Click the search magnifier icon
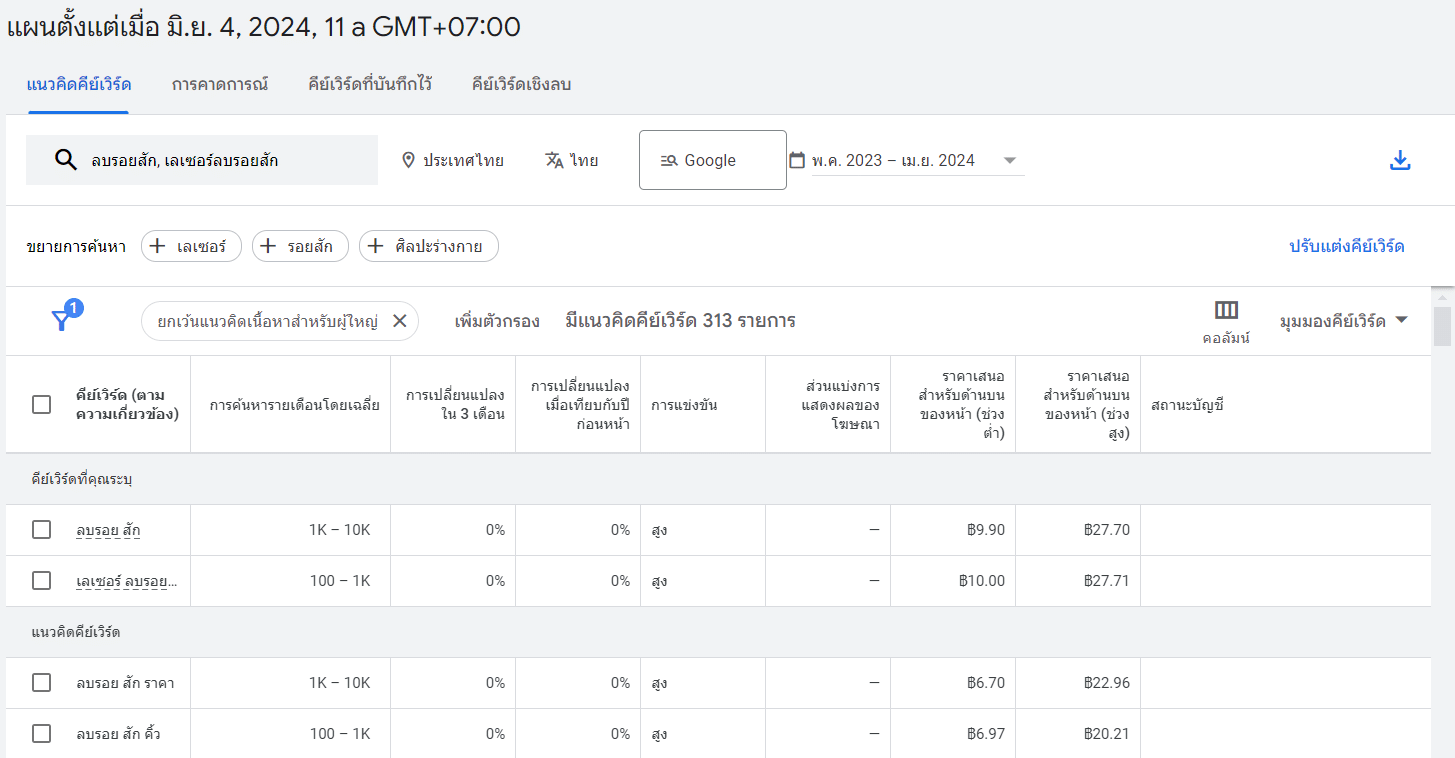Image resolution: width=1455 pixels, height=758 pixels. (x=66, y=160)
